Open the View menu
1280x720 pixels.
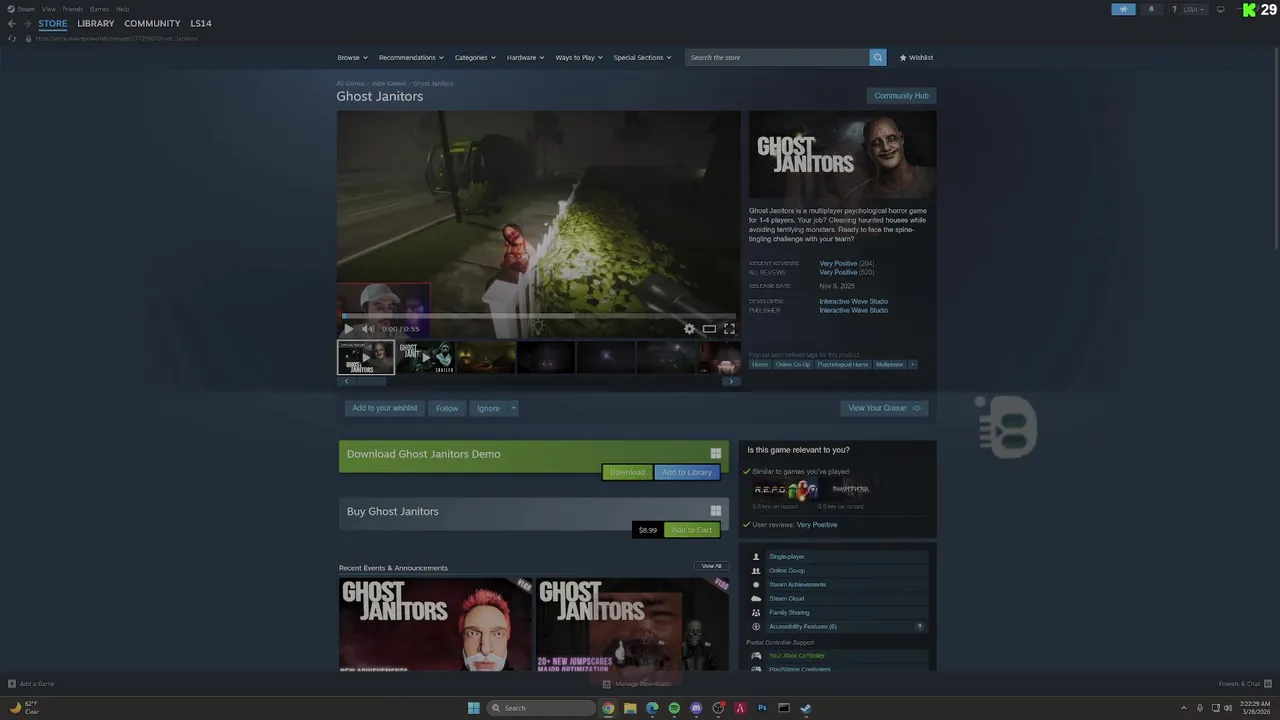[48, 9]
